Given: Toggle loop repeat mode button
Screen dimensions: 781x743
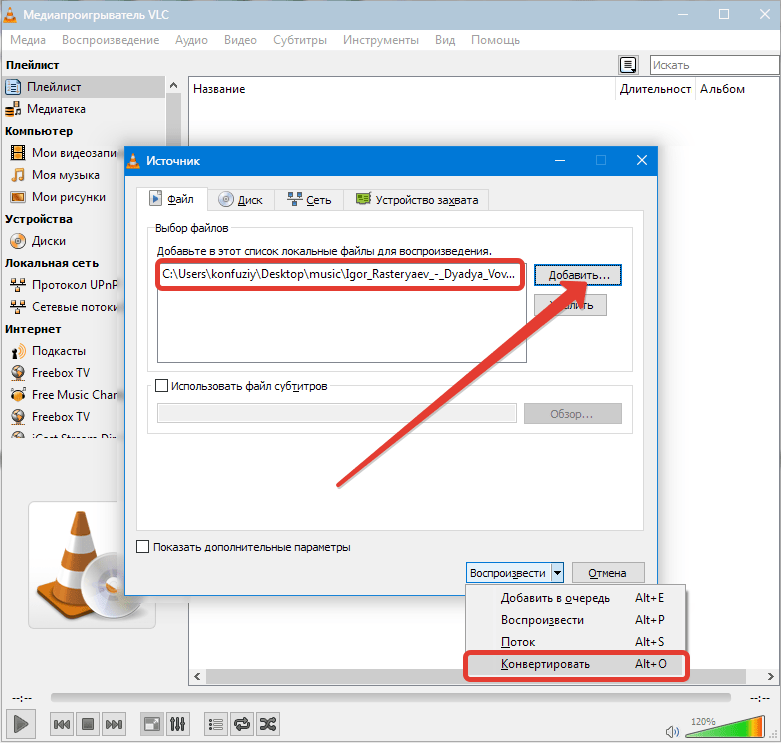Looking at the screenshot, I should click(x=242, y=724).
